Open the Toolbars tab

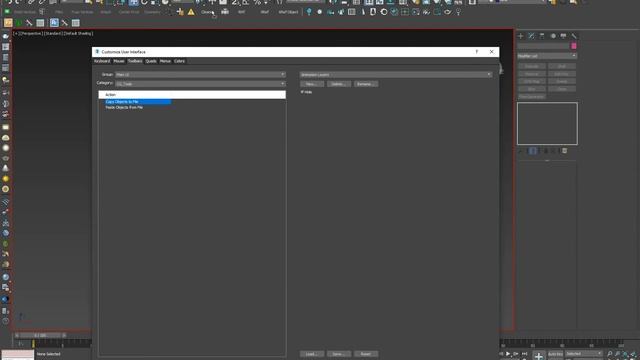click(135, 61)
